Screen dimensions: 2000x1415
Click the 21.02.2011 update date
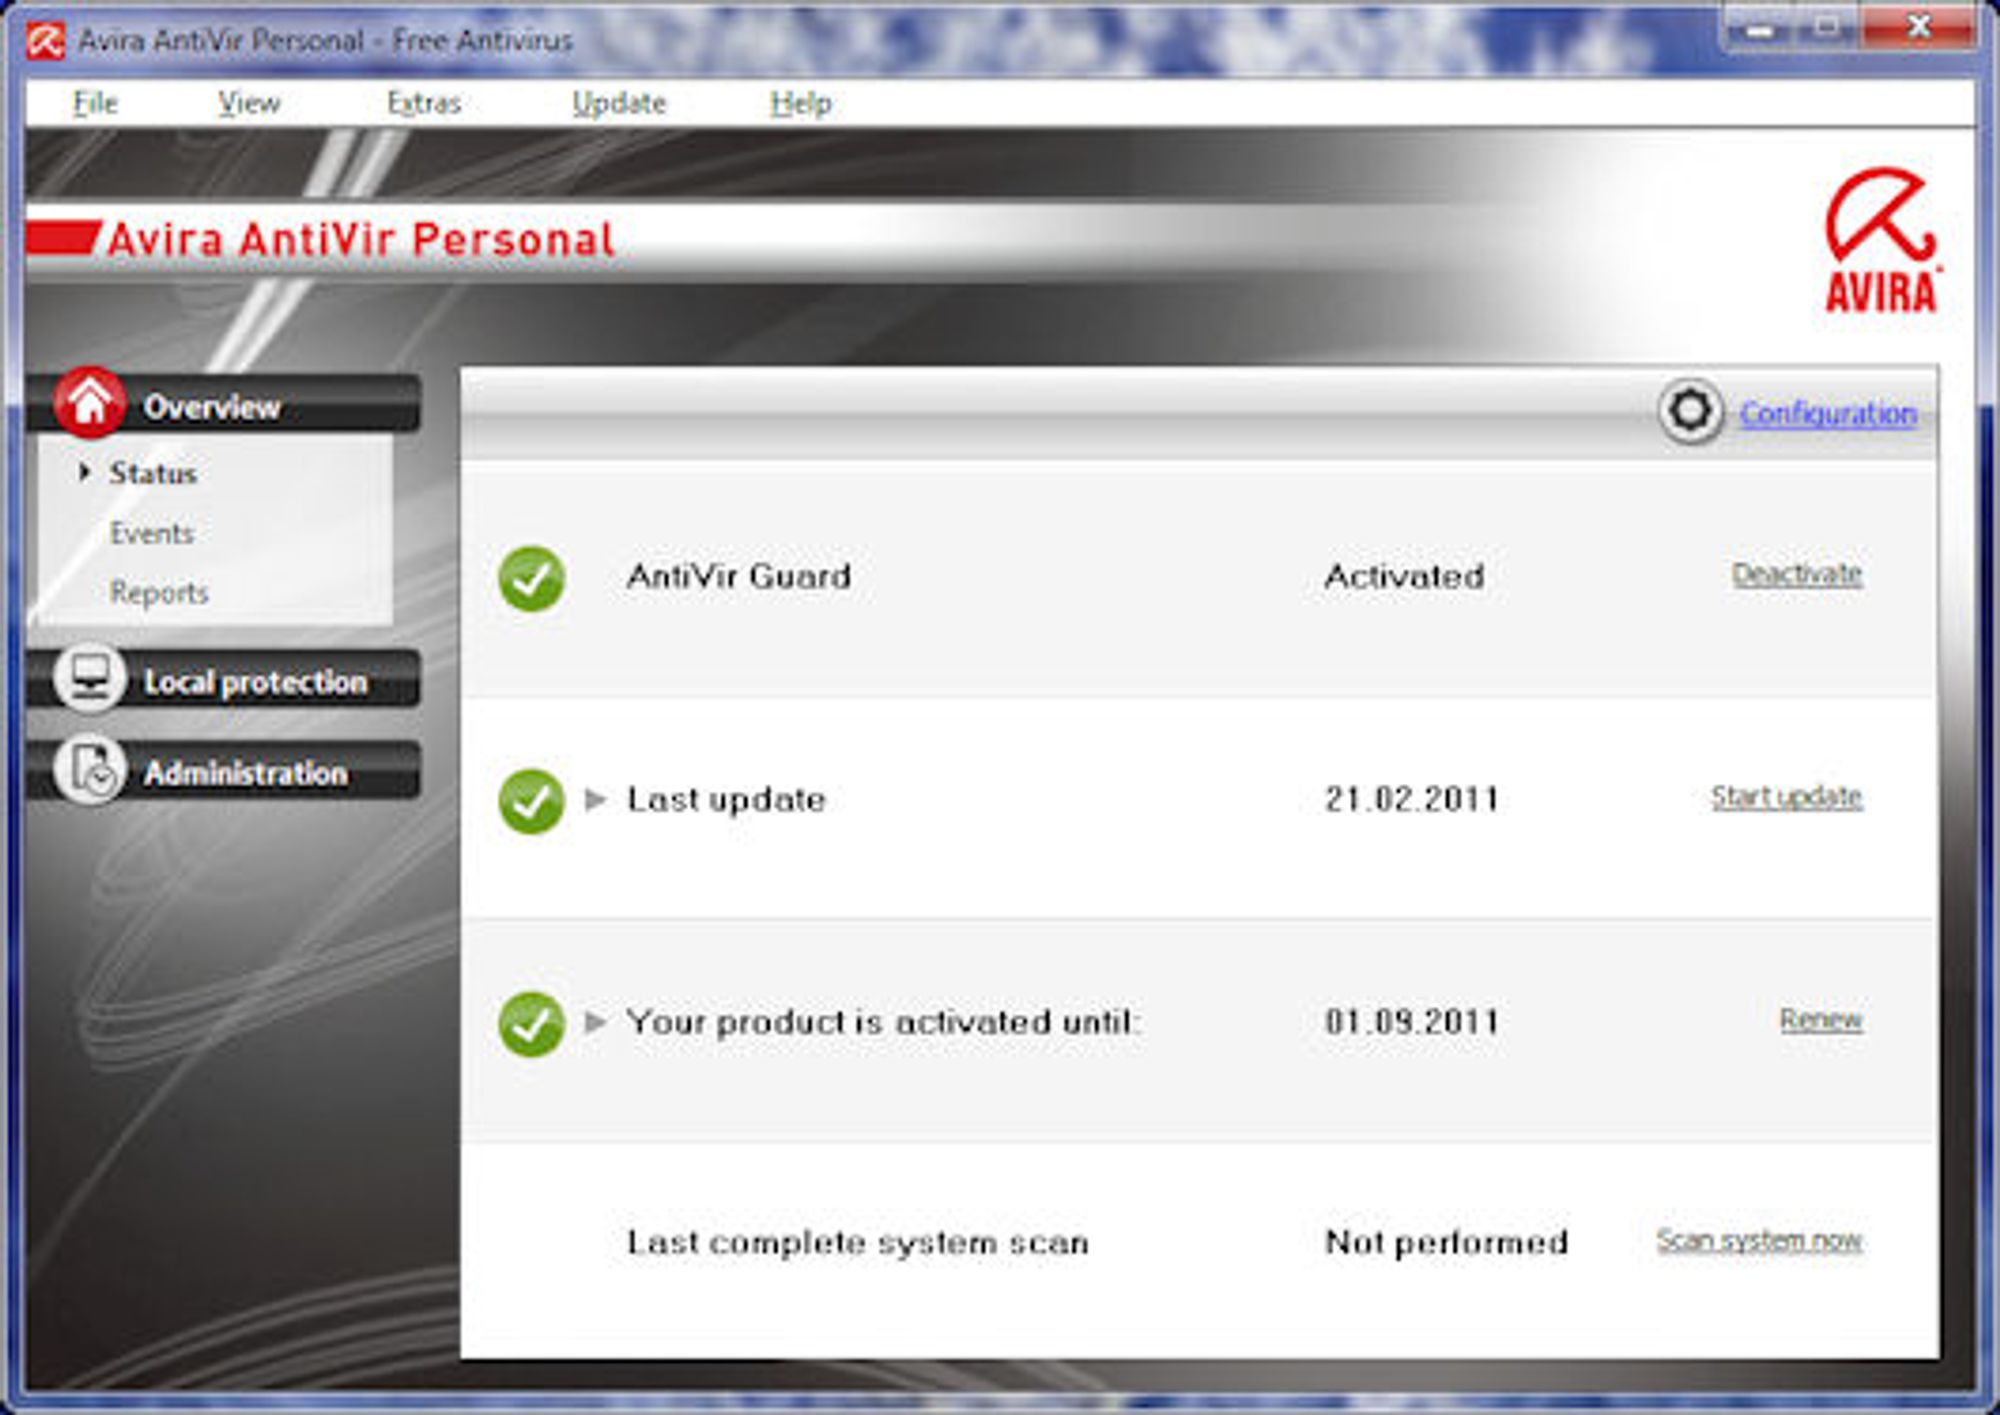pos(1412,799)
